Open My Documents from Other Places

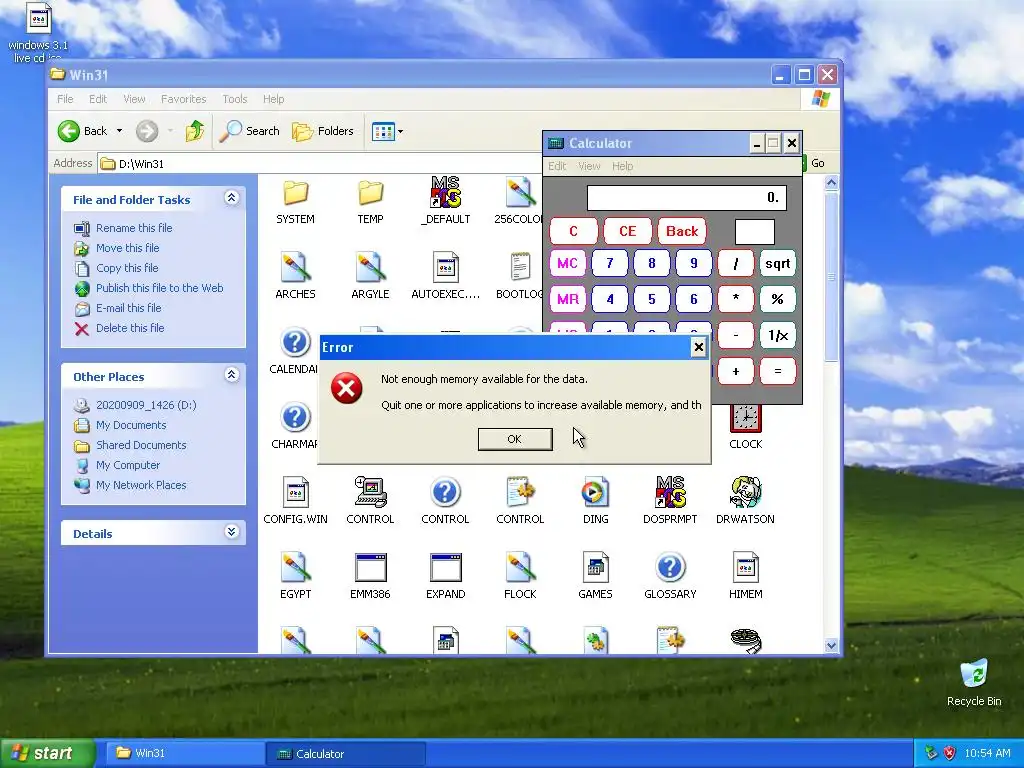tap(131, 425)
